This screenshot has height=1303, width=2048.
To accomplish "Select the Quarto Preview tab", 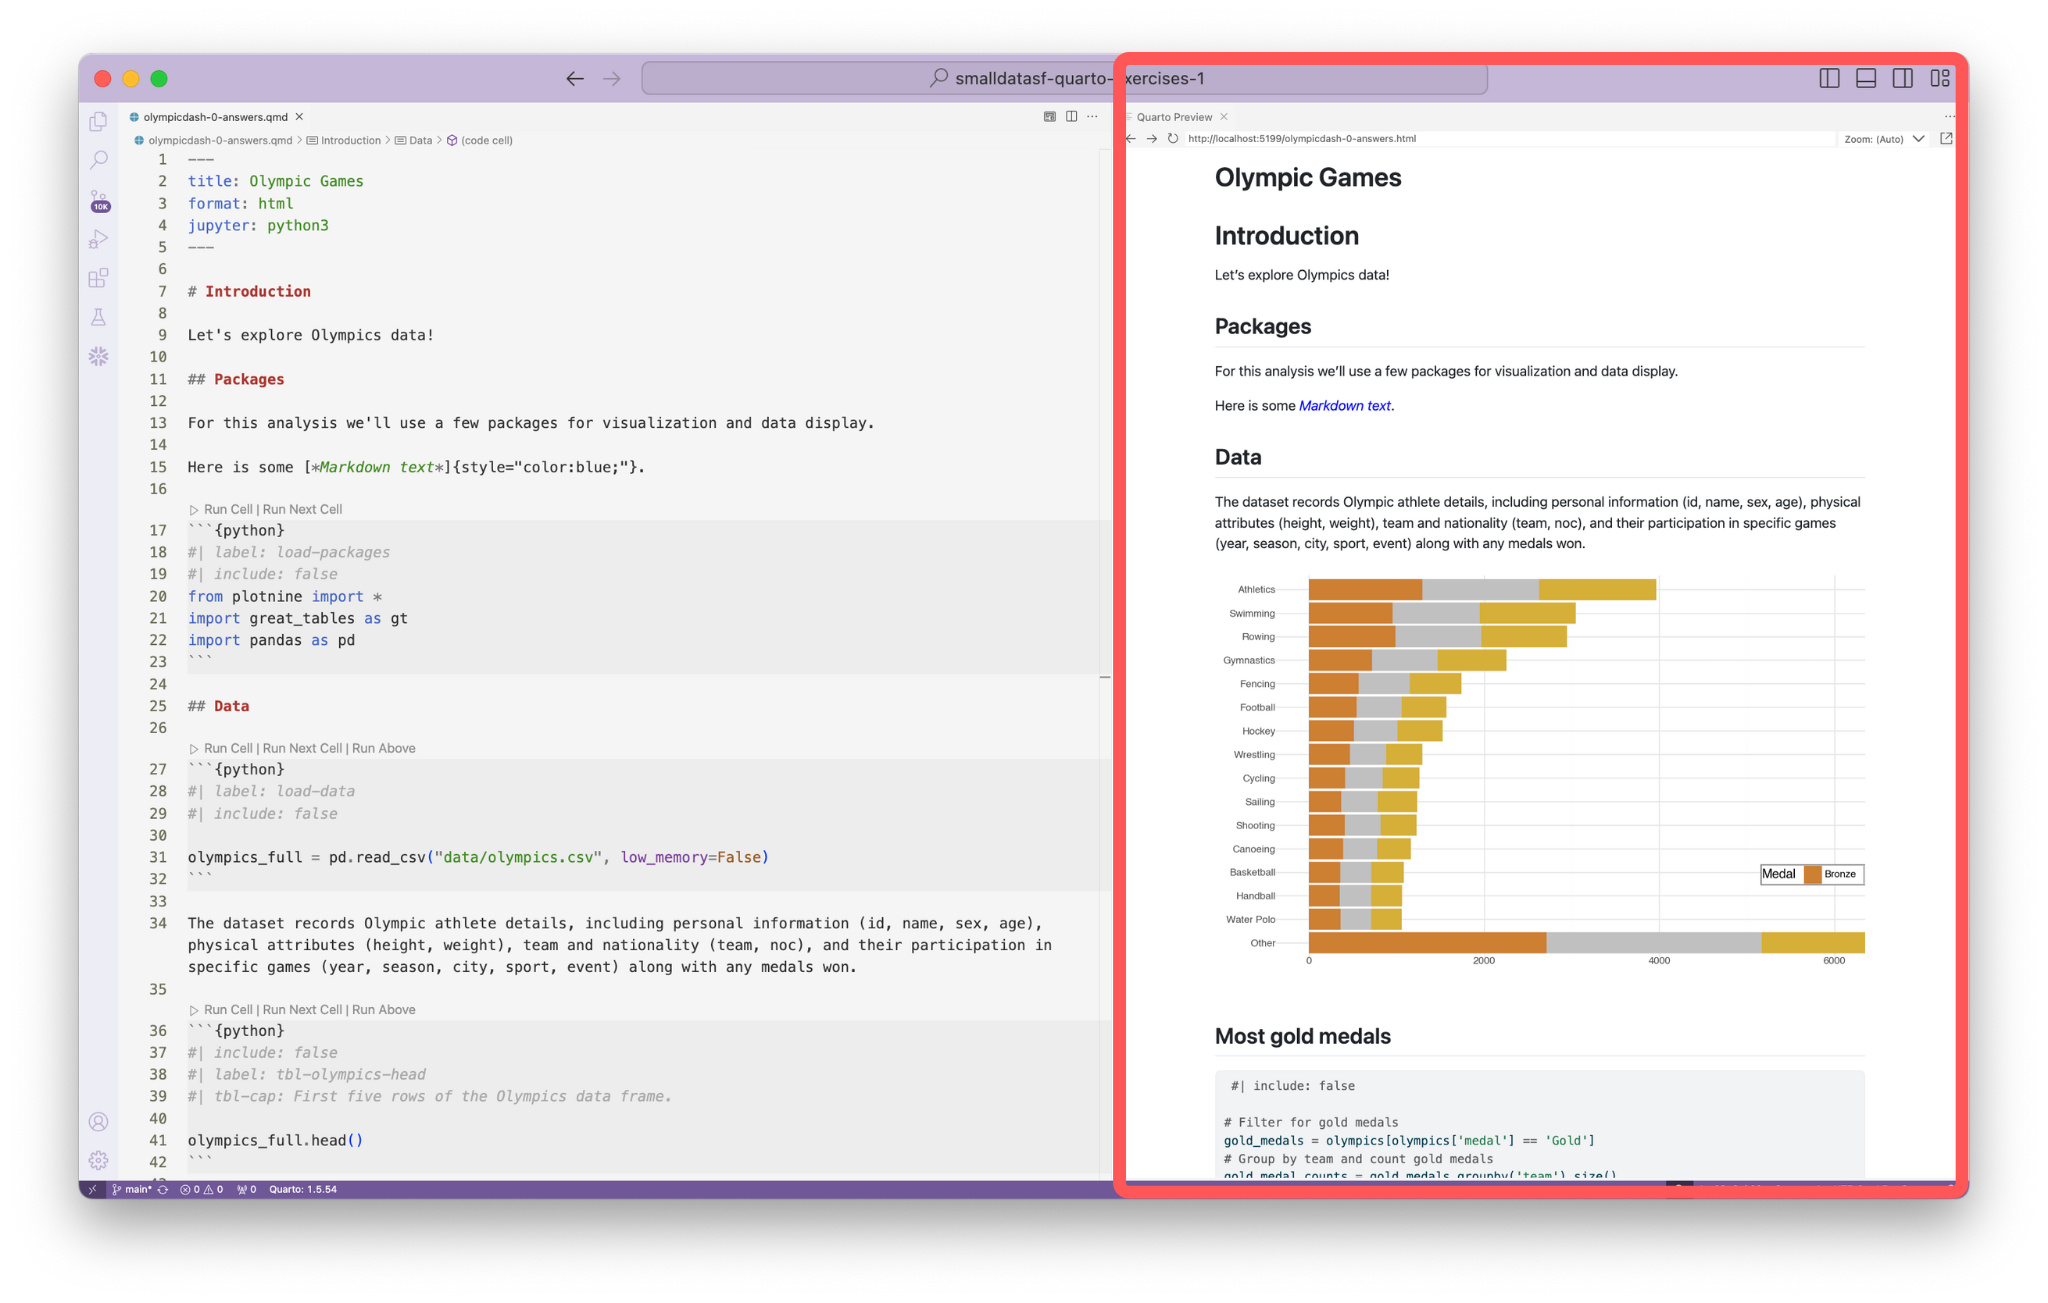I will coord(1174,117).
